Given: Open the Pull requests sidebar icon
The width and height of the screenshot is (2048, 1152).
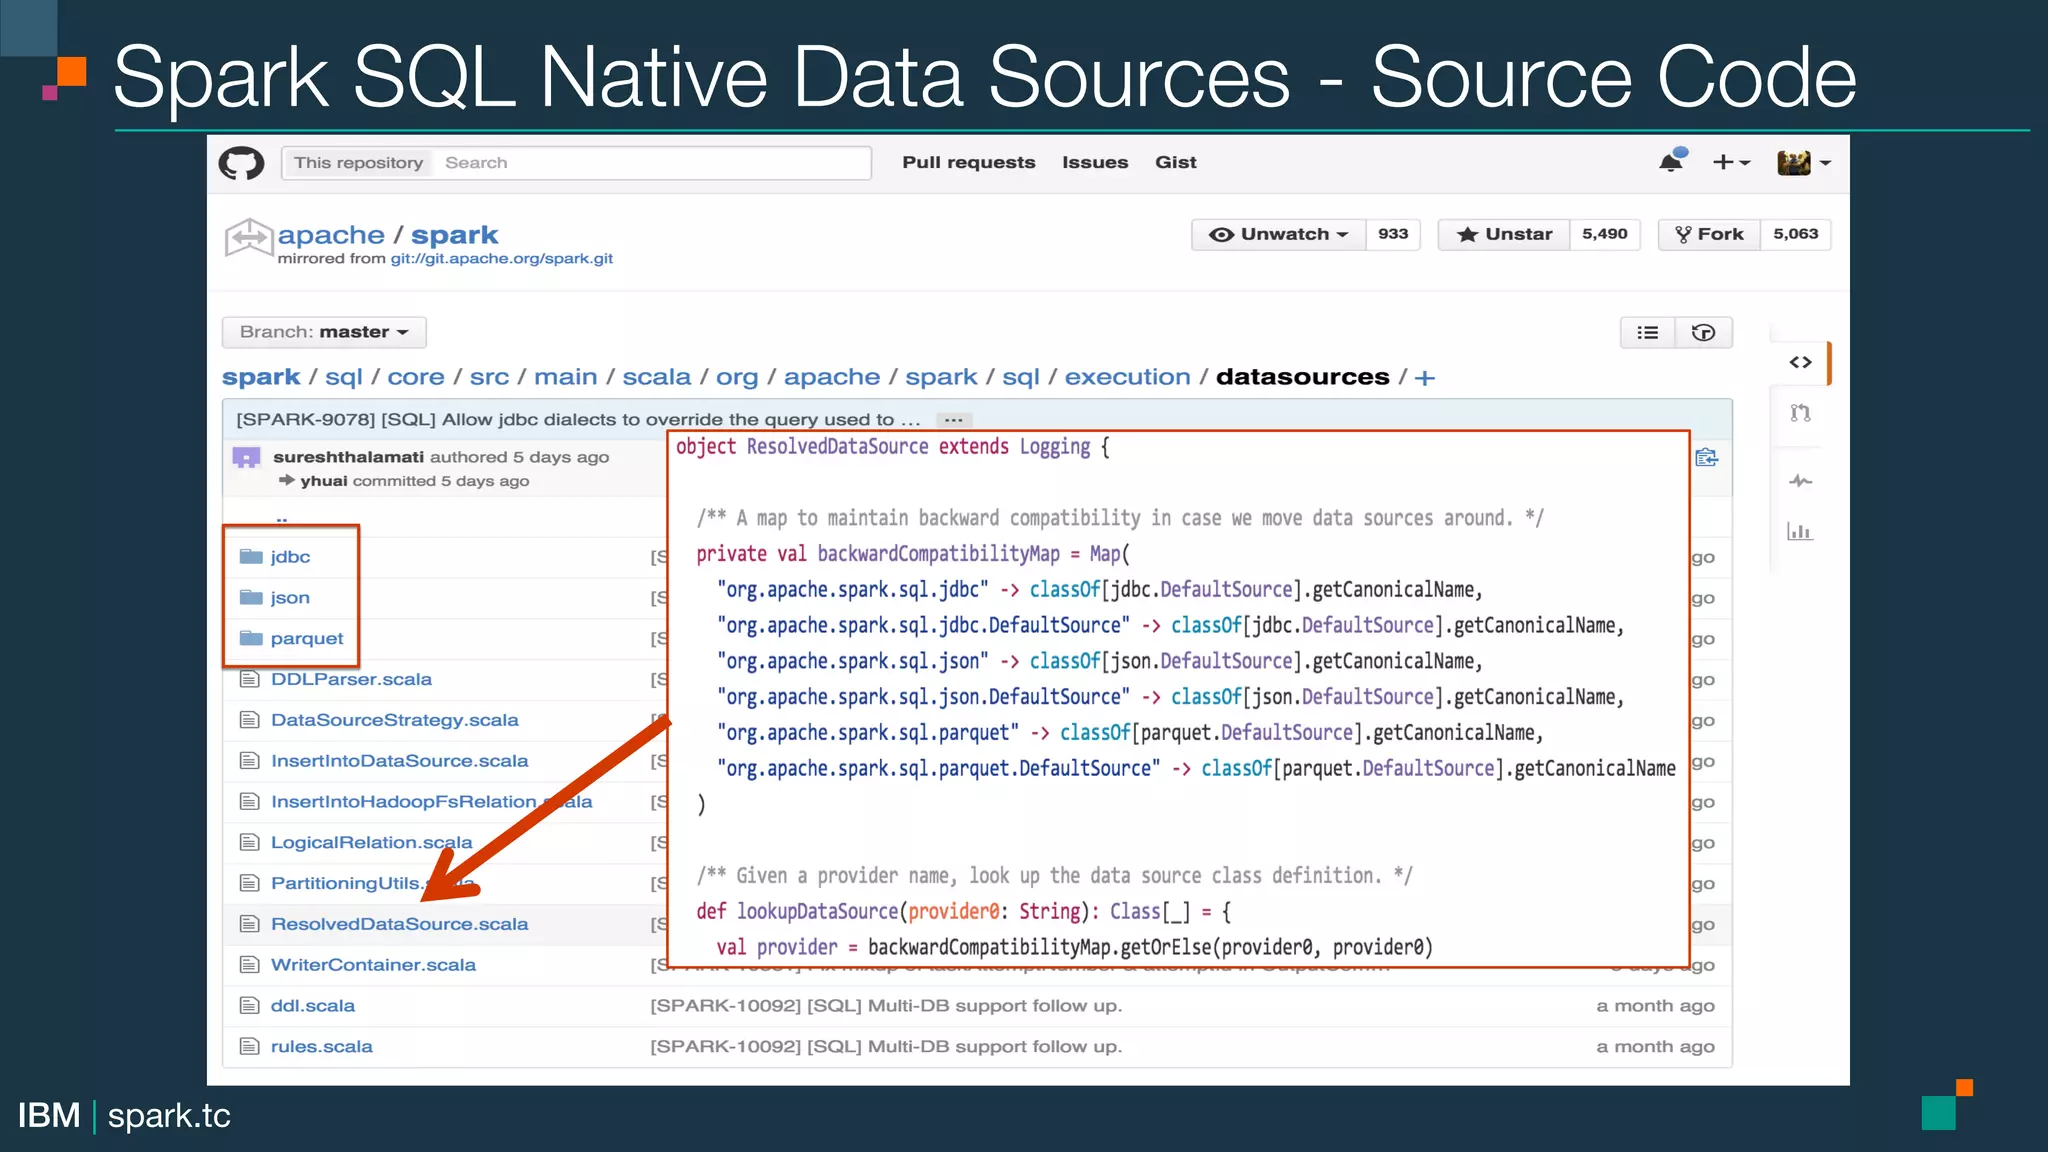Looking at the screenshot, I should 1800,413.
